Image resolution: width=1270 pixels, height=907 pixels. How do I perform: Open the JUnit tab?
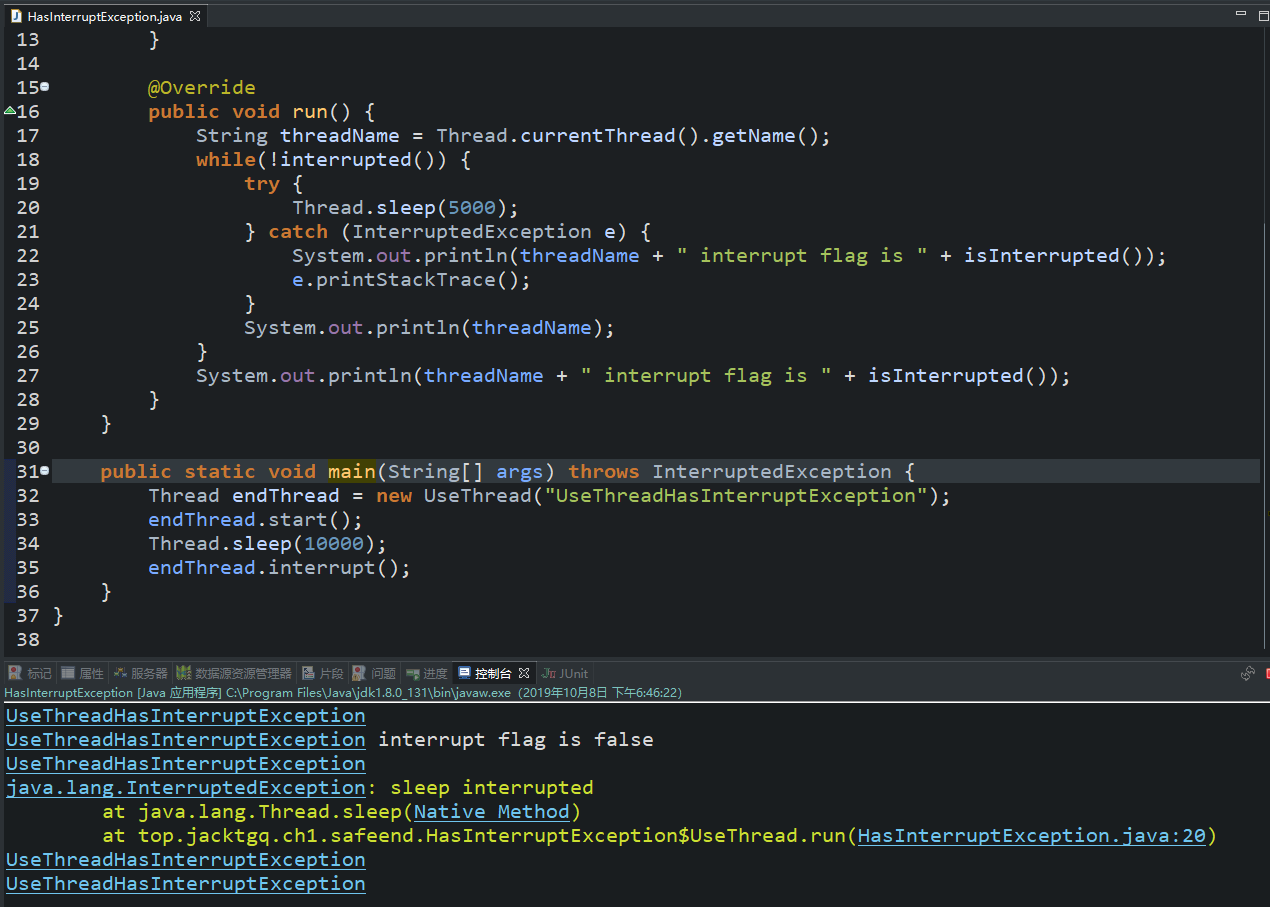(x=565, y=673)
